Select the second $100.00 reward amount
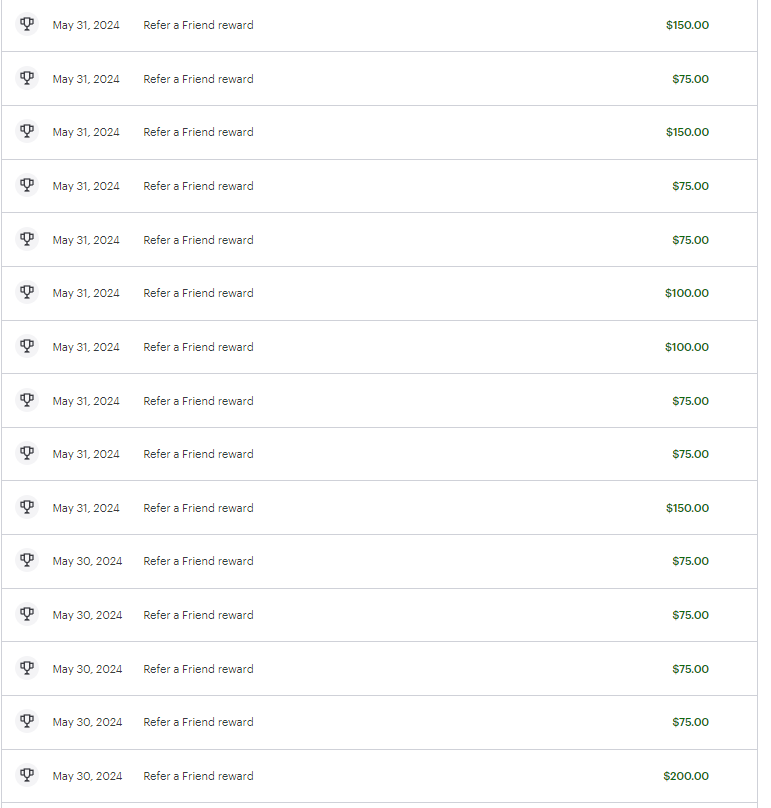 pyautogui.click(x=687, y=347)
